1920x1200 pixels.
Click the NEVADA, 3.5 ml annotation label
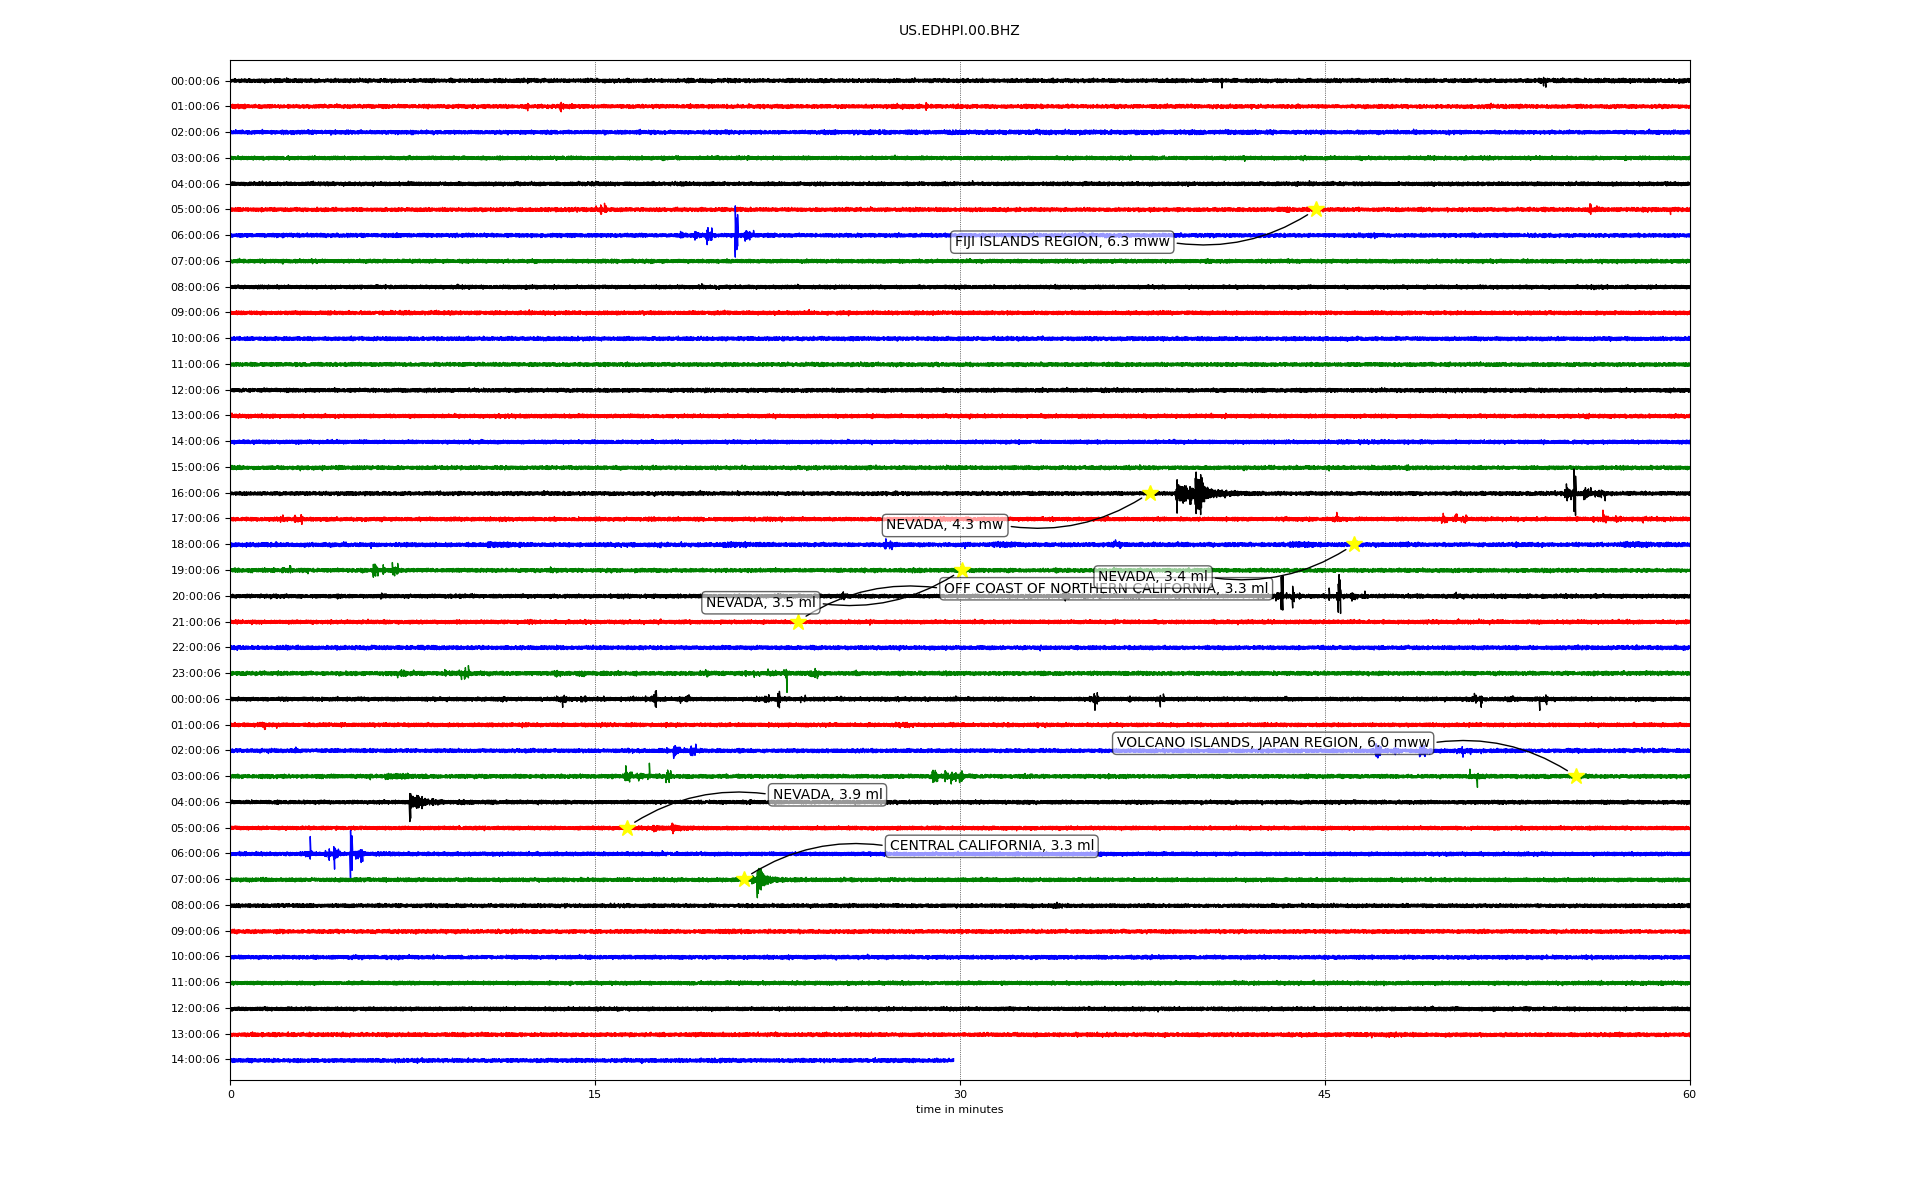[760, 603]
